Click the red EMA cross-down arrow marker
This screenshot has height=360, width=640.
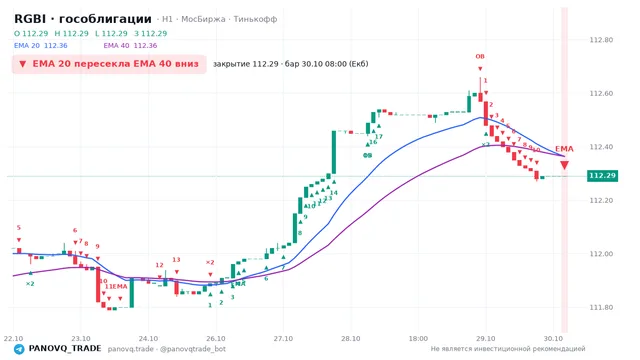(x=564, y=165)
